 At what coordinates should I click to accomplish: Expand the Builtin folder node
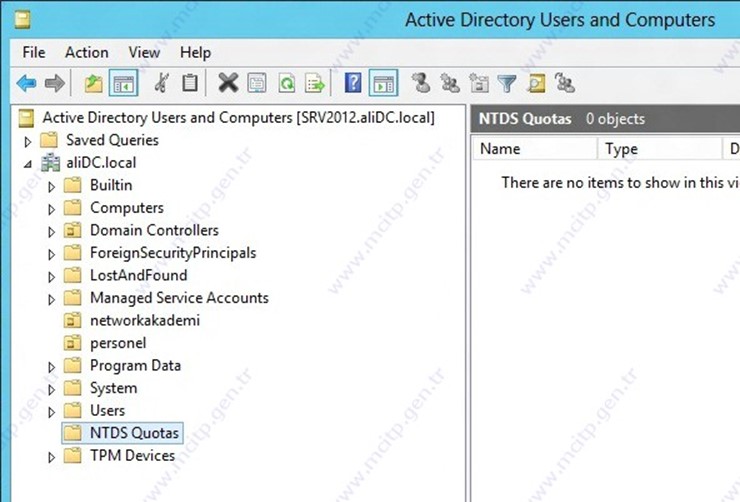52,186
